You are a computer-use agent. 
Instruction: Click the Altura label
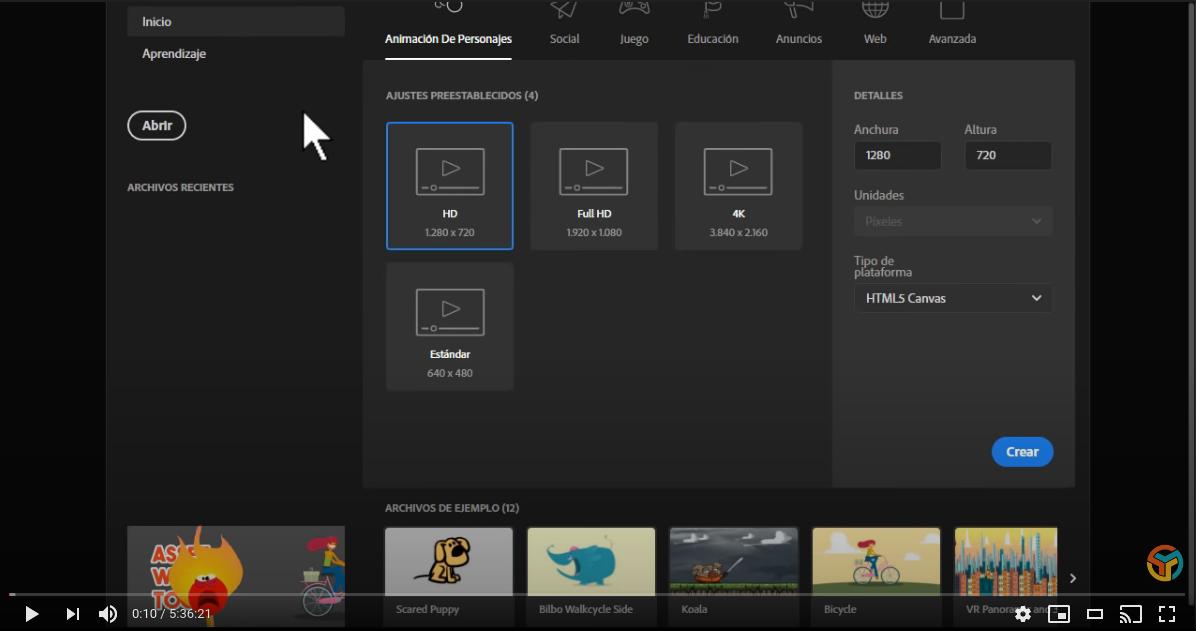pos(980,130)
